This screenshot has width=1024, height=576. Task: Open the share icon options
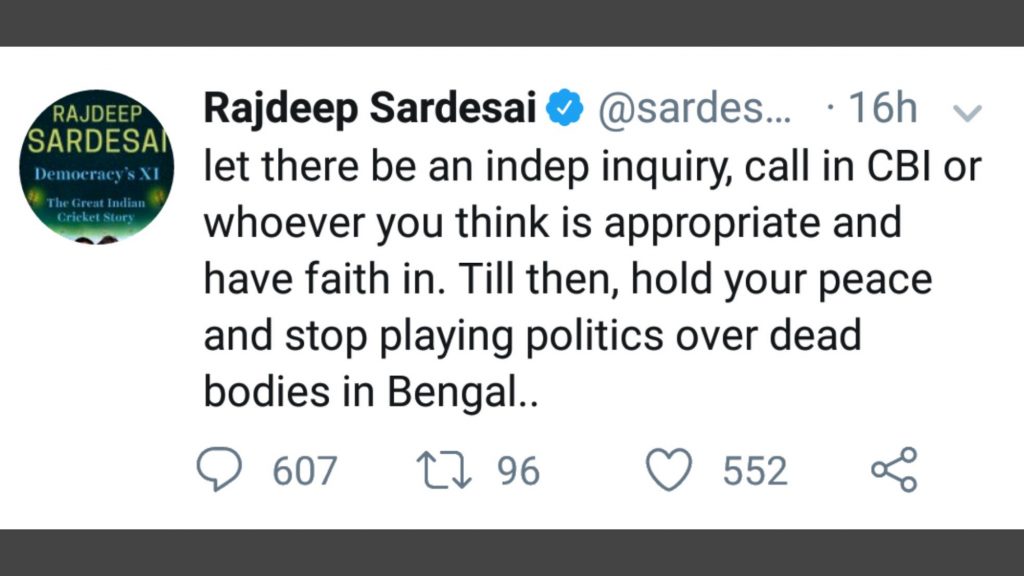[893, 470]
